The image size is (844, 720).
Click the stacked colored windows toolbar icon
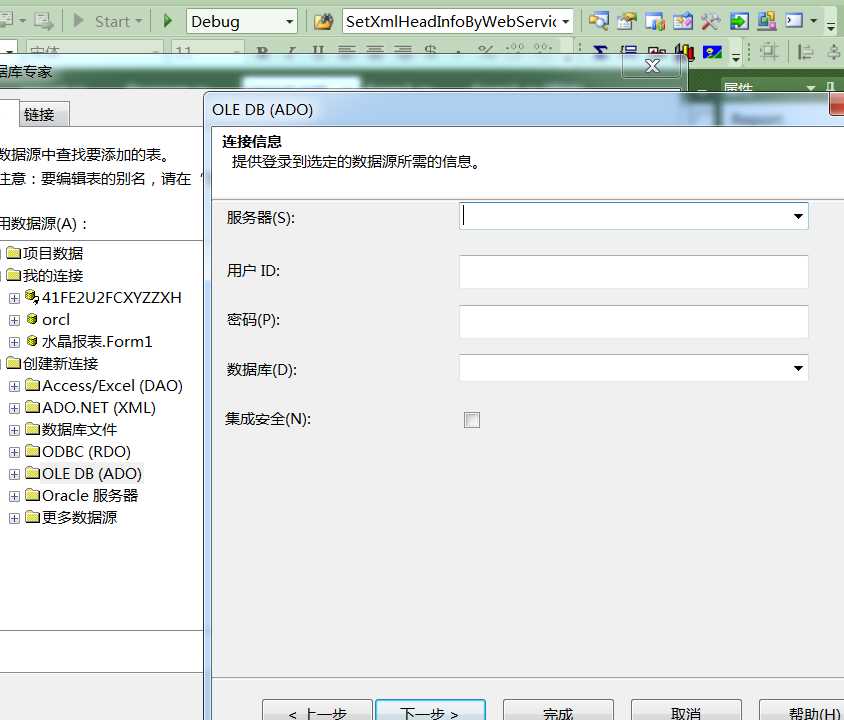(x=766, y=21)
